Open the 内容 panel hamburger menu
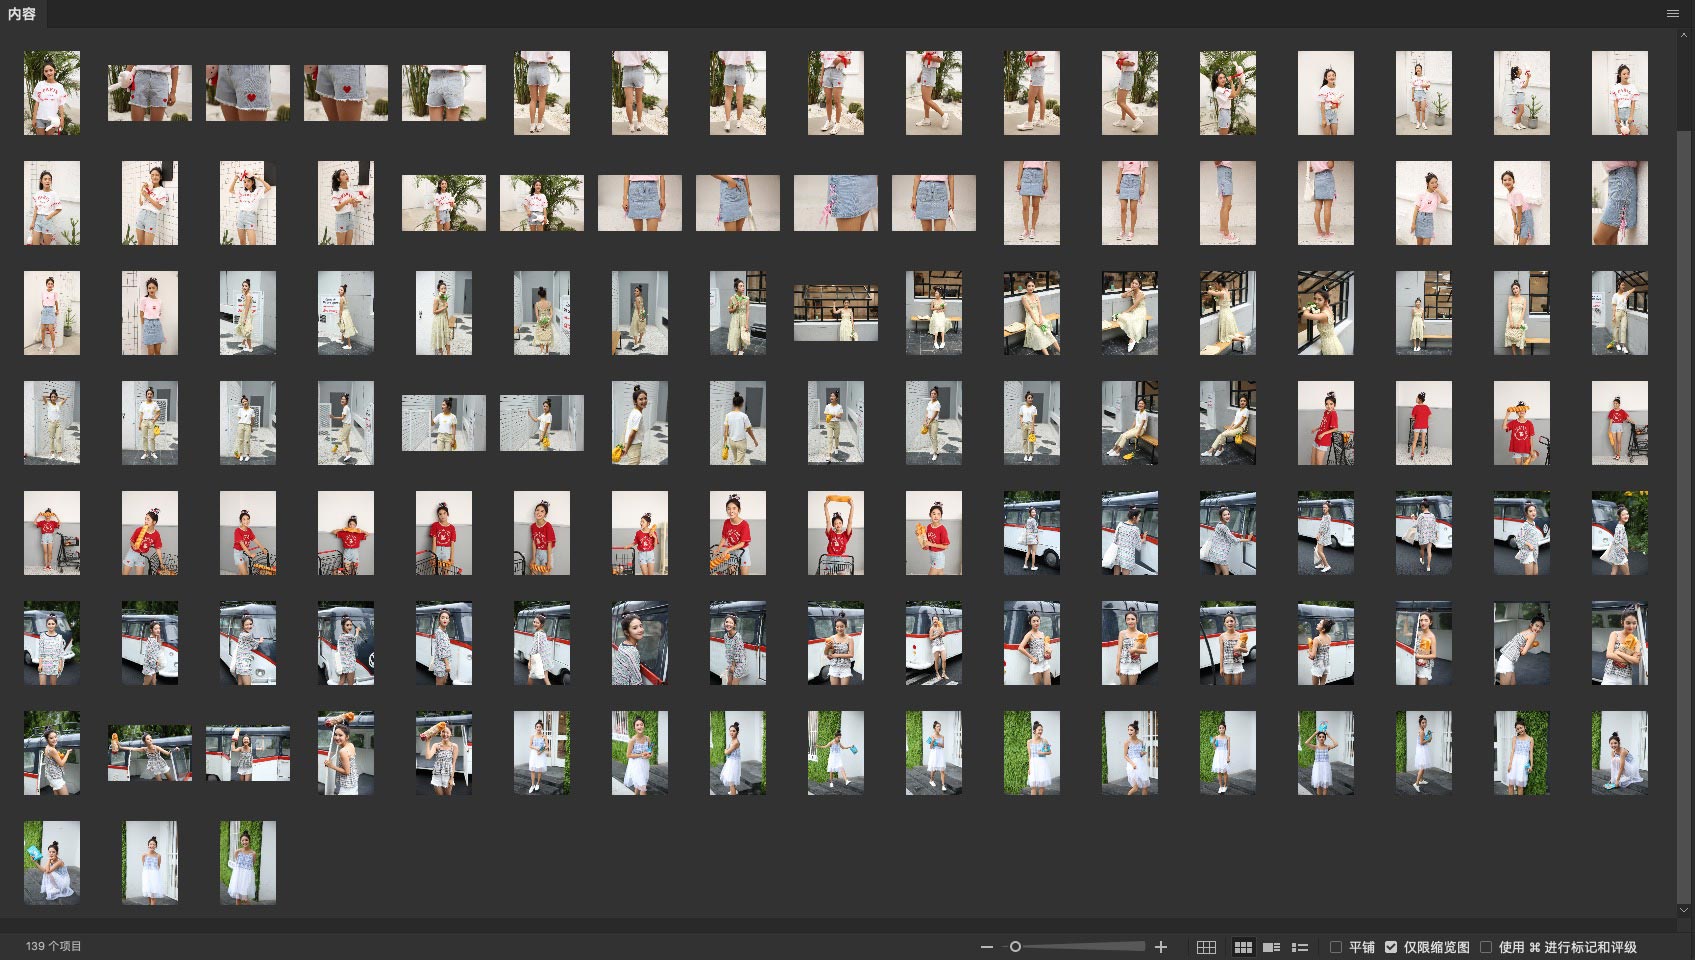The width and height of the screenshot is (1695, 960). tap(1672, 14)
